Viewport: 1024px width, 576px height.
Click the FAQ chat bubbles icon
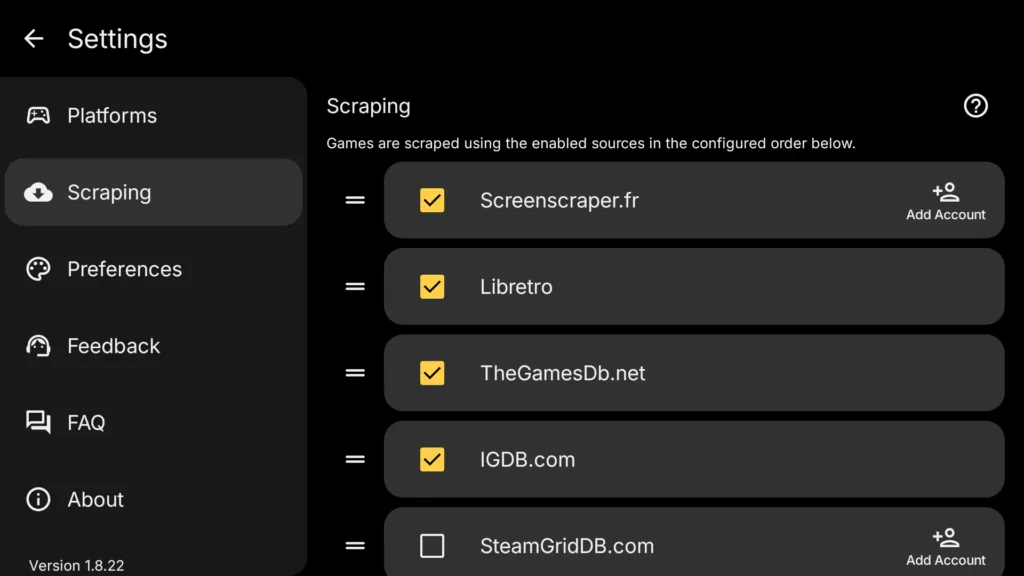tap(38, 423)
